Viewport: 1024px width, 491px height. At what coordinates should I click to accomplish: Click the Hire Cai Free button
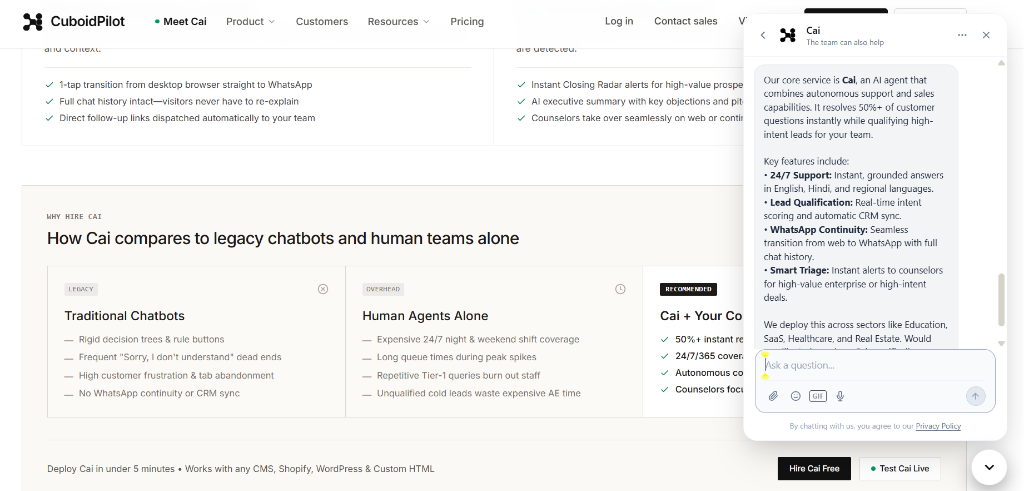click(x=814, y=469)
